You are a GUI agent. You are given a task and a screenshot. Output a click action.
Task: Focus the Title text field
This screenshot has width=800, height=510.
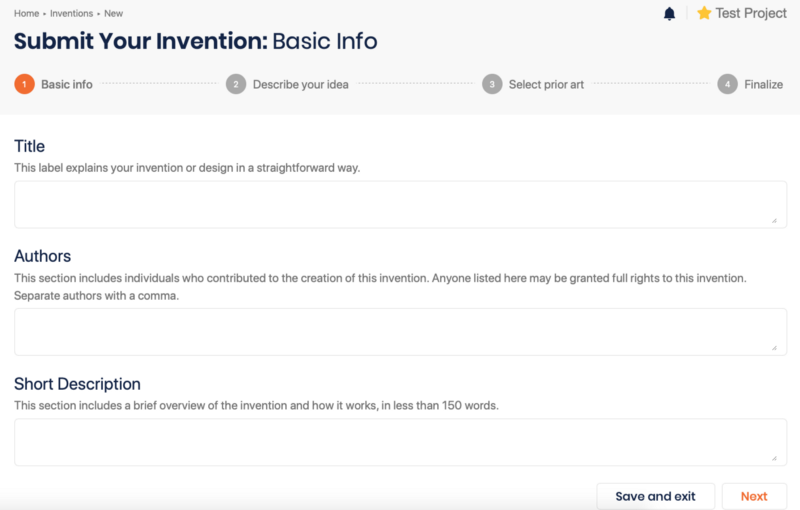[400, 204]
